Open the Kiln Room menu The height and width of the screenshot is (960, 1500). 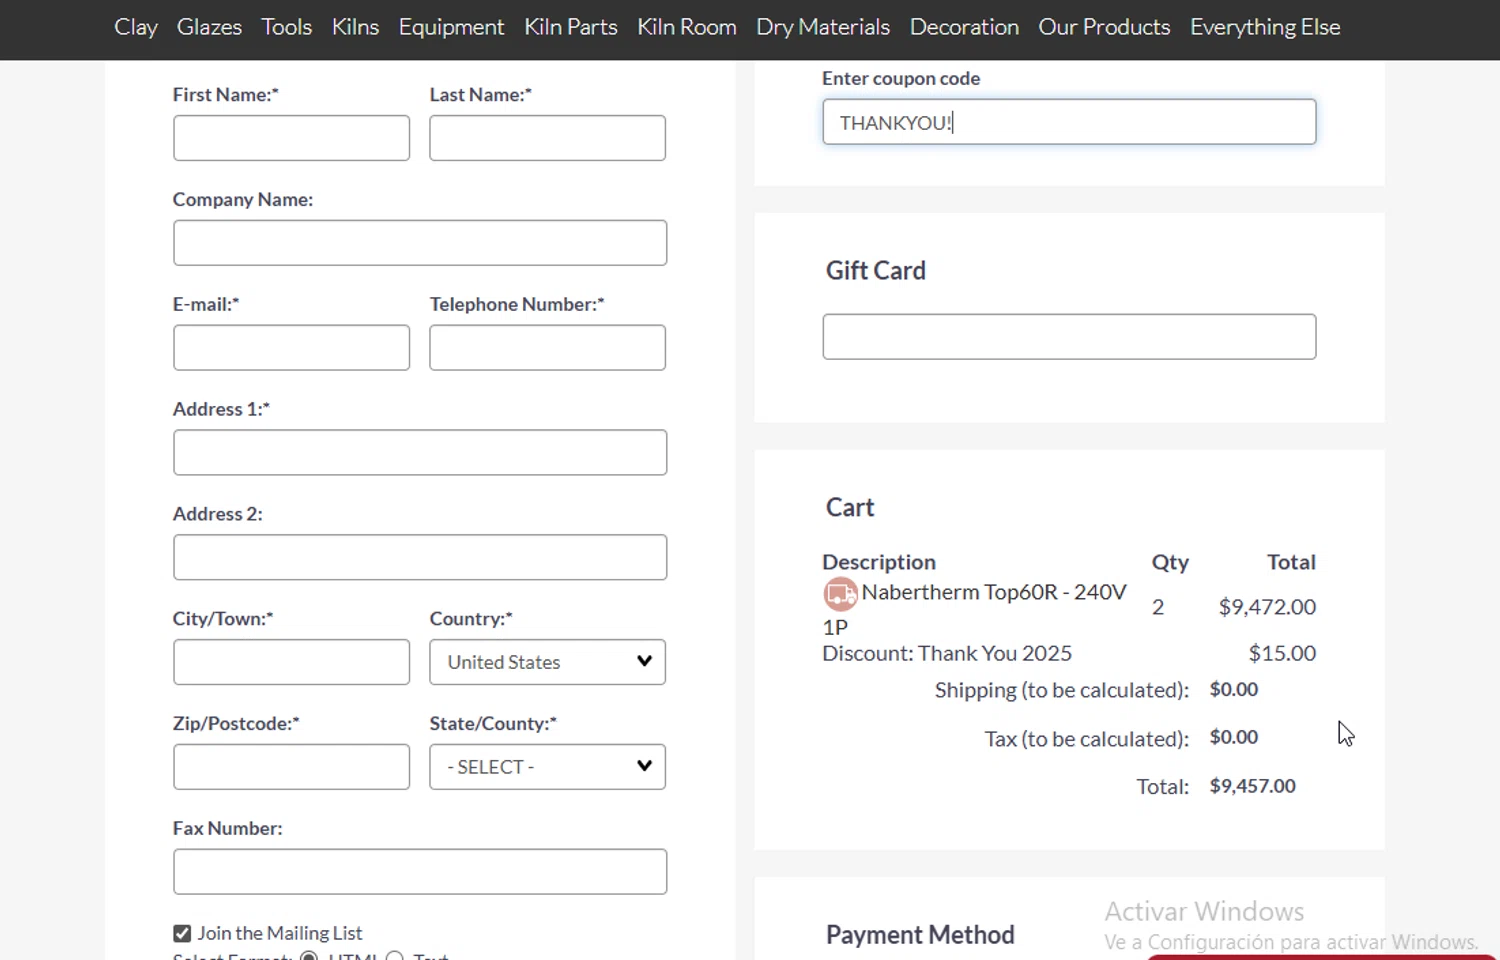click(687, 27)
